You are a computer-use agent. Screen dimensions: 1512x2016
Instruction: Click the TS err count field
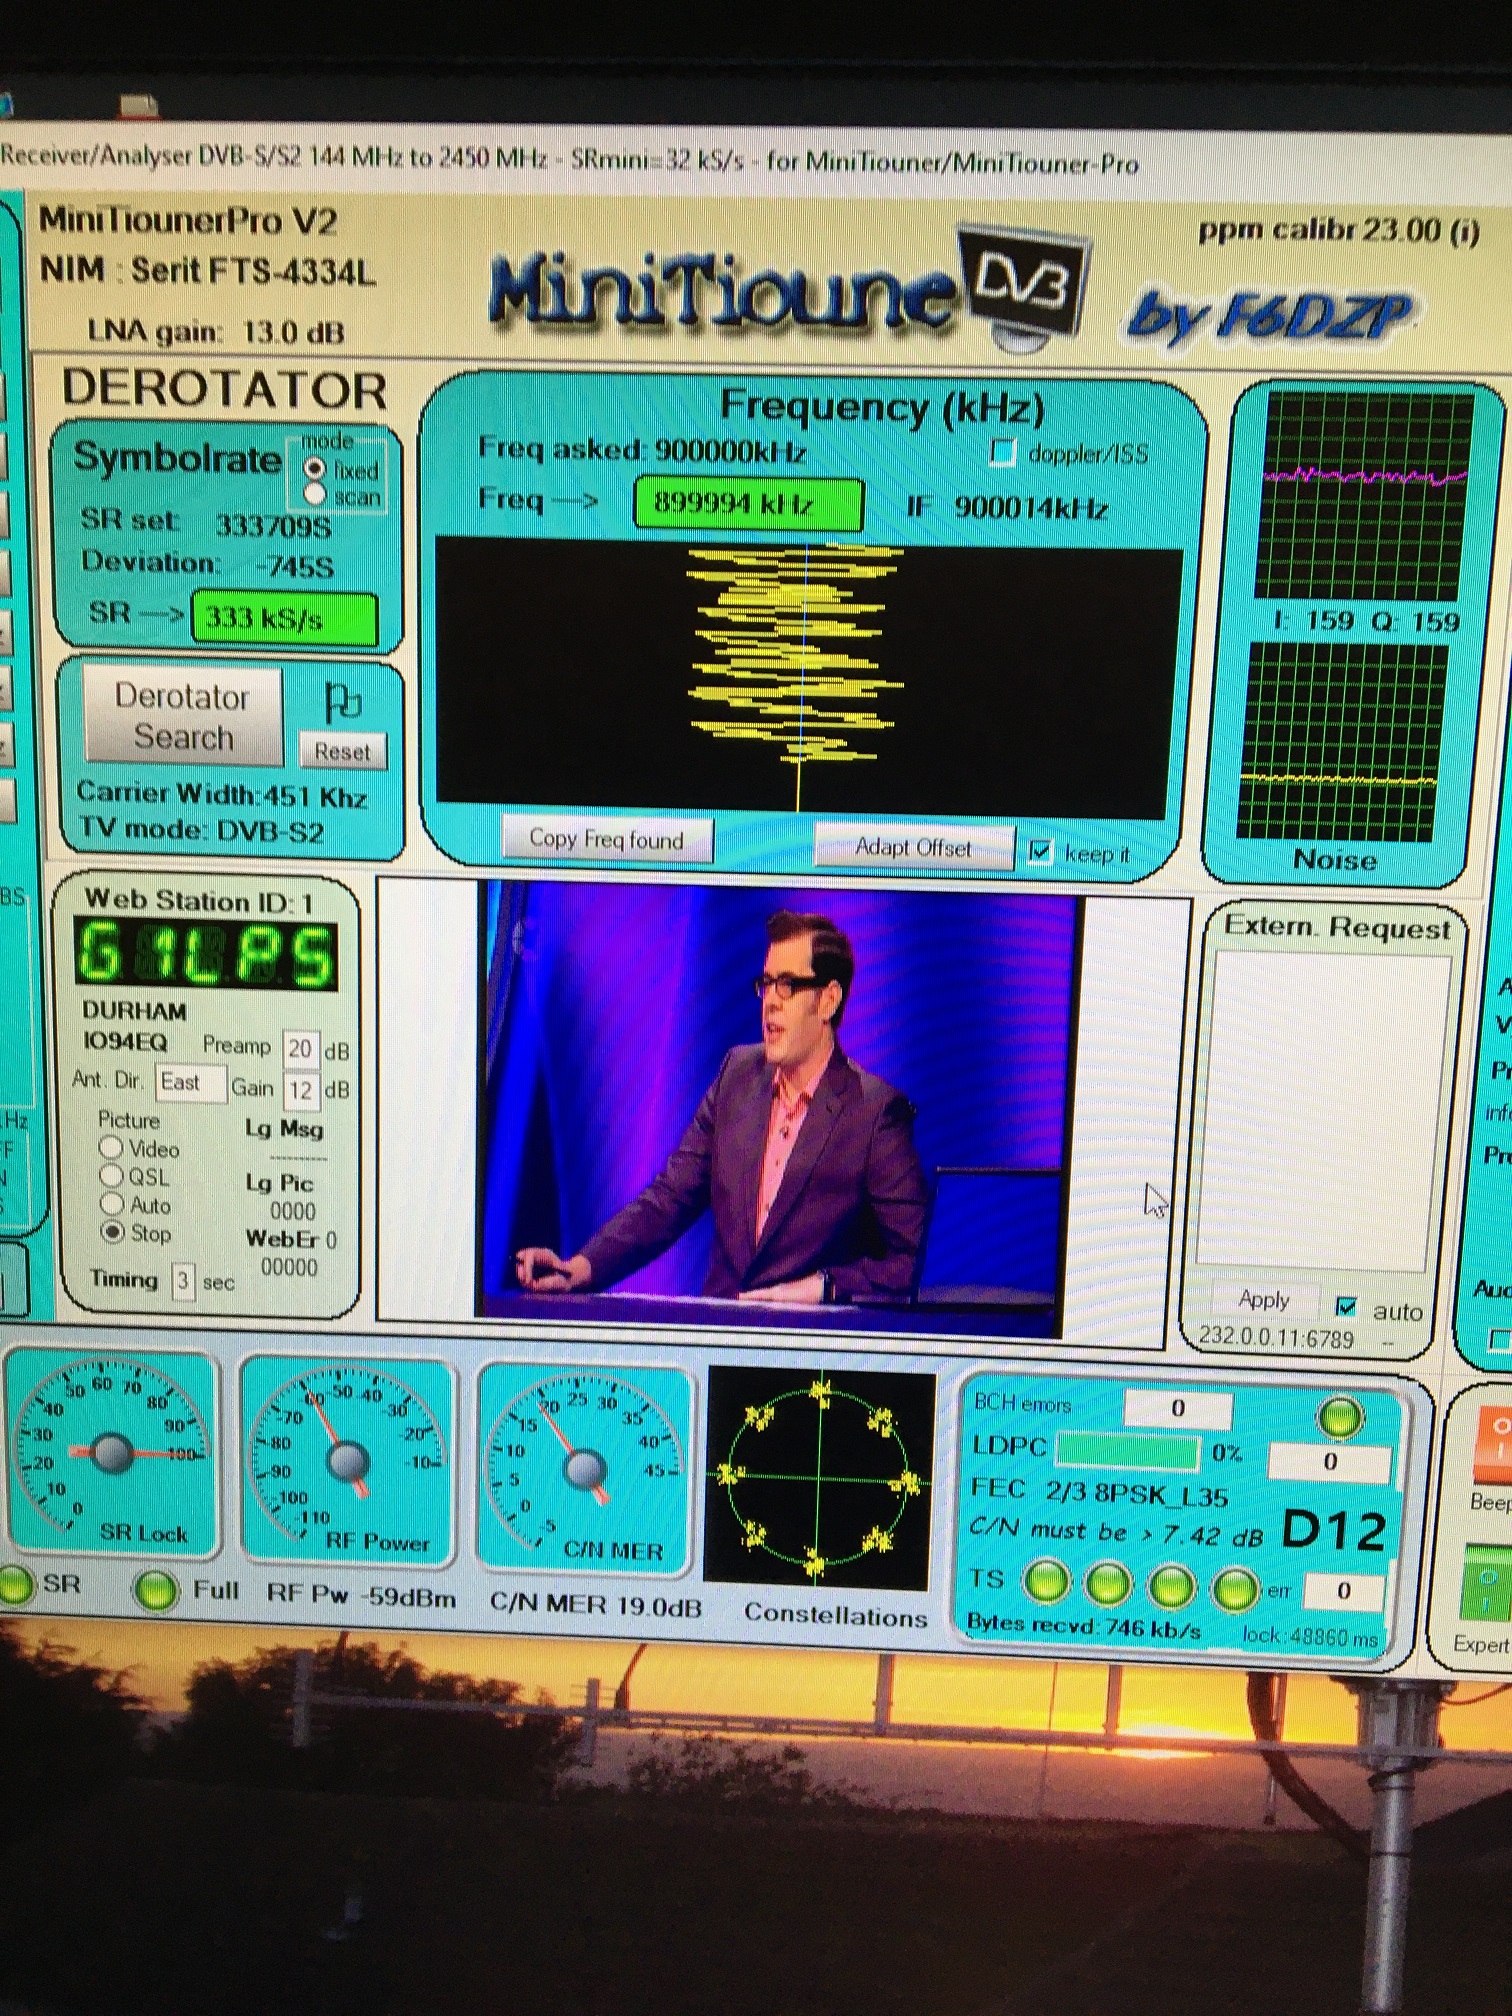[1344, 1590]
